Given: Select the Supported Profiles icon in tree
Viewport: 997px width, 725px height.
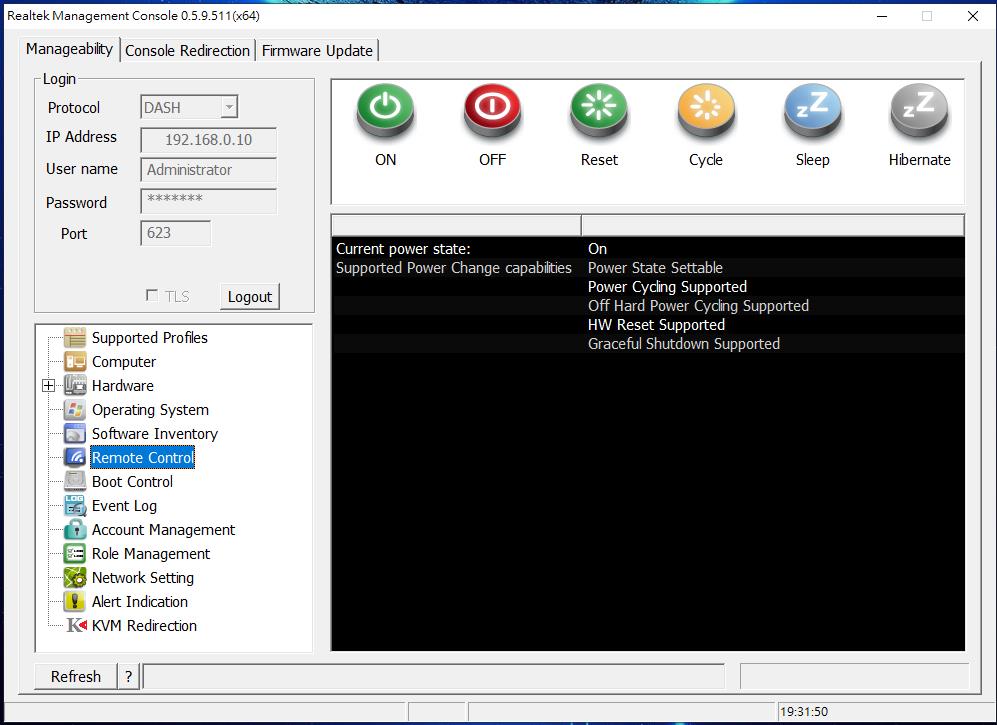Looking at the screenshot, I should pyautogui.click(x=75, y=338).
